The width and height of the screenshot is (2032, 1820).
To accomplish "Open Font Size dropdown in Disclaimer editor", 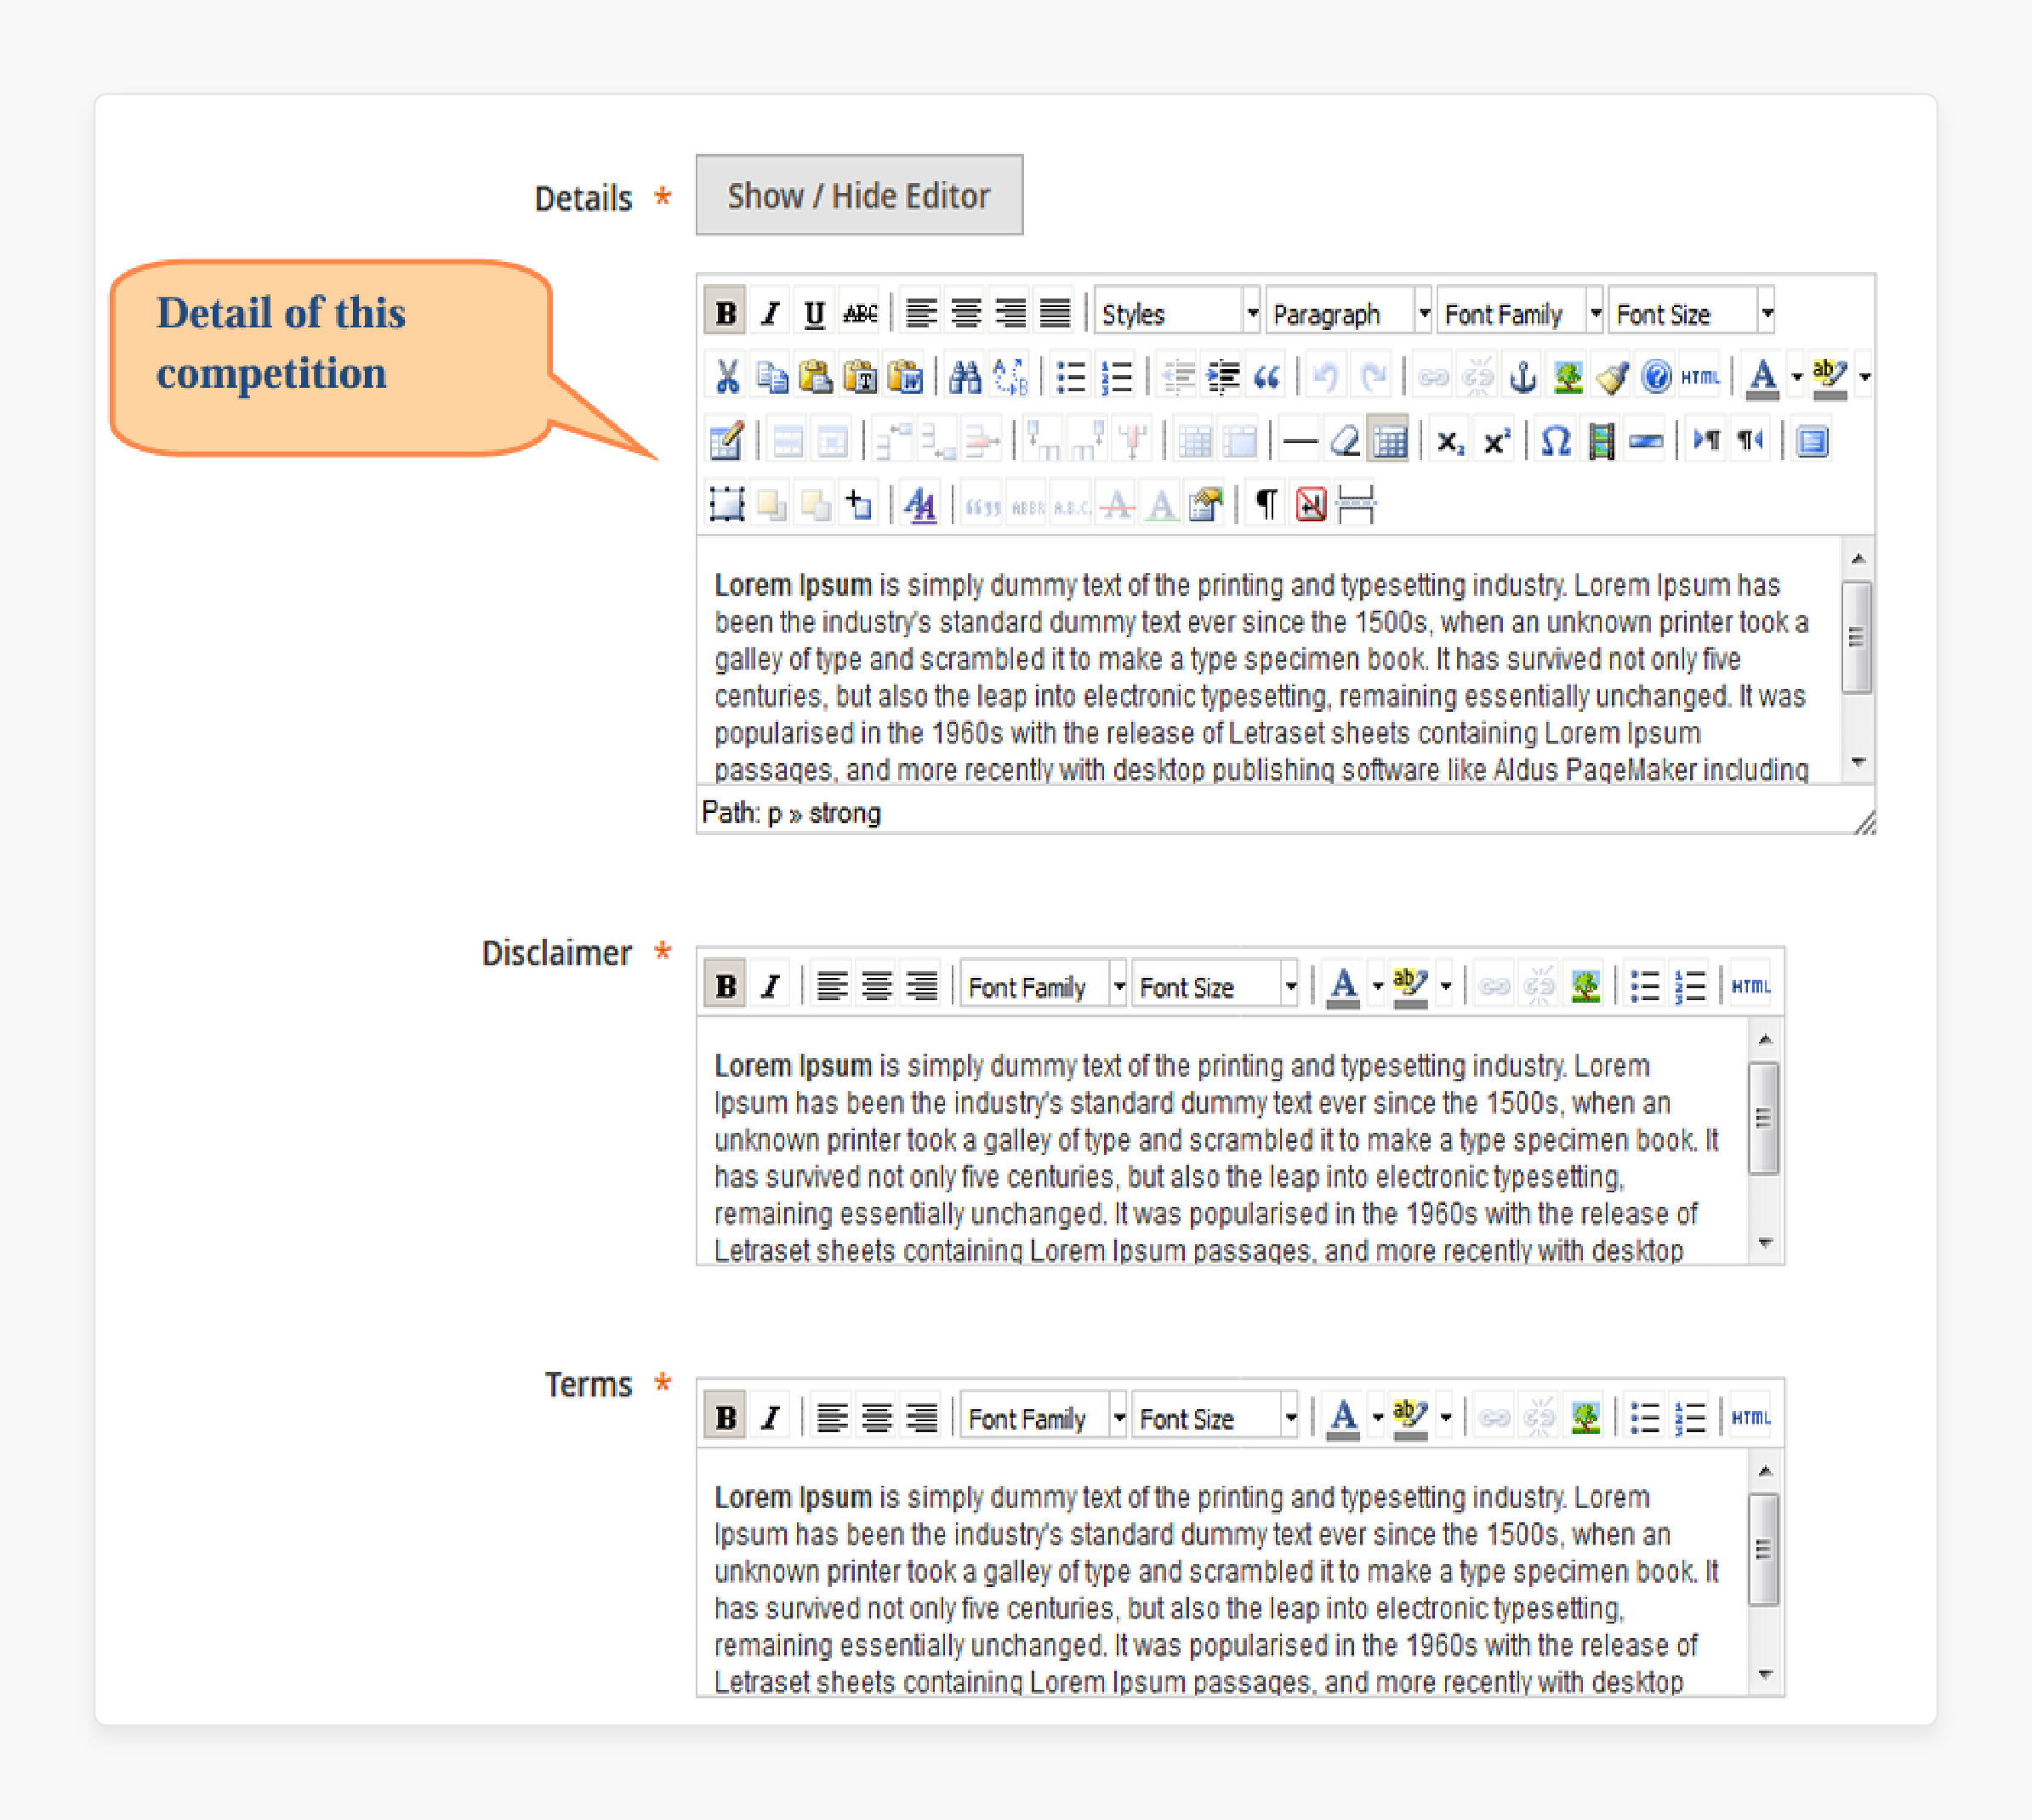I will coord(1215,986).
